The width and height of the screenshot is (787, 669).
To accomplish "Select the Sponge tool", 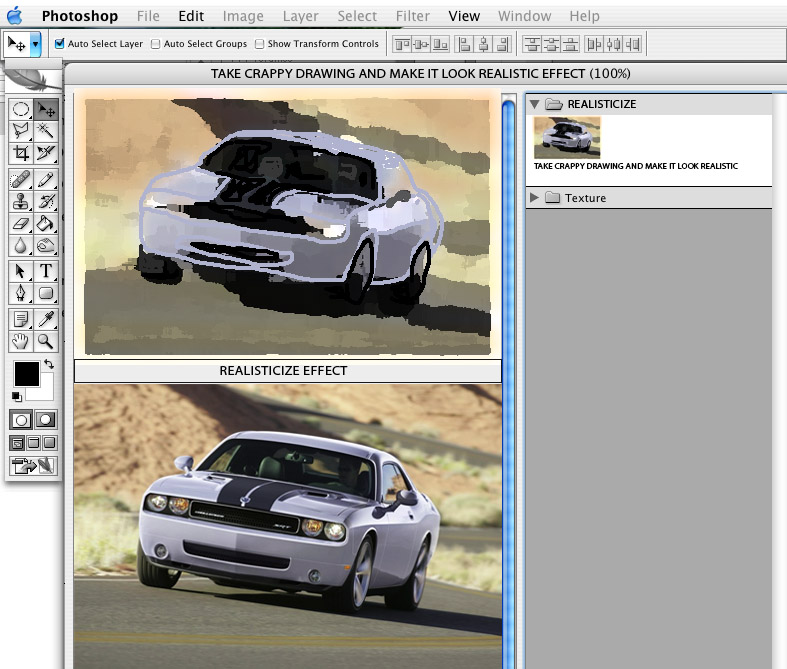I will [46, 245].
